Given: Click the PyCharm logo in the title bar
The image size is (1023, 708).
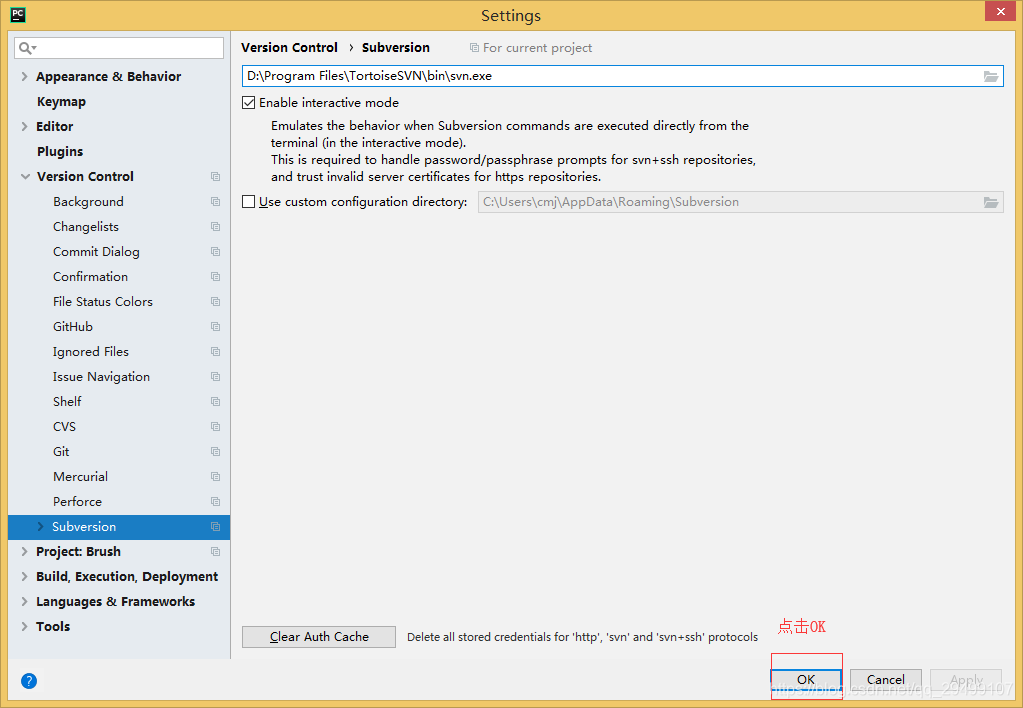Looking at the screenshot, I should [18, 14].
